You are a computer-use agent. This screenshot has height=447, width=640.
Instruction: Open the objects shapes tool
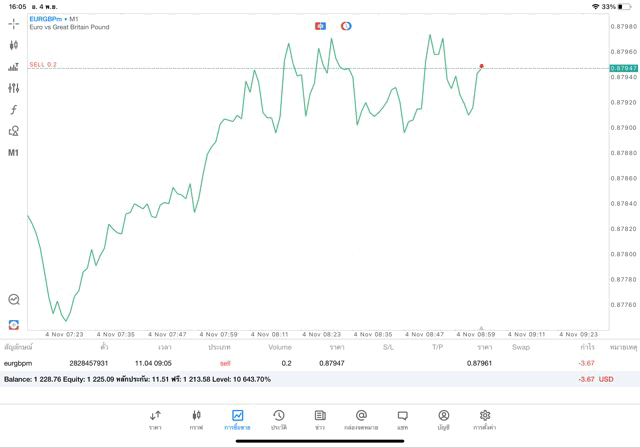coord(13,131)
